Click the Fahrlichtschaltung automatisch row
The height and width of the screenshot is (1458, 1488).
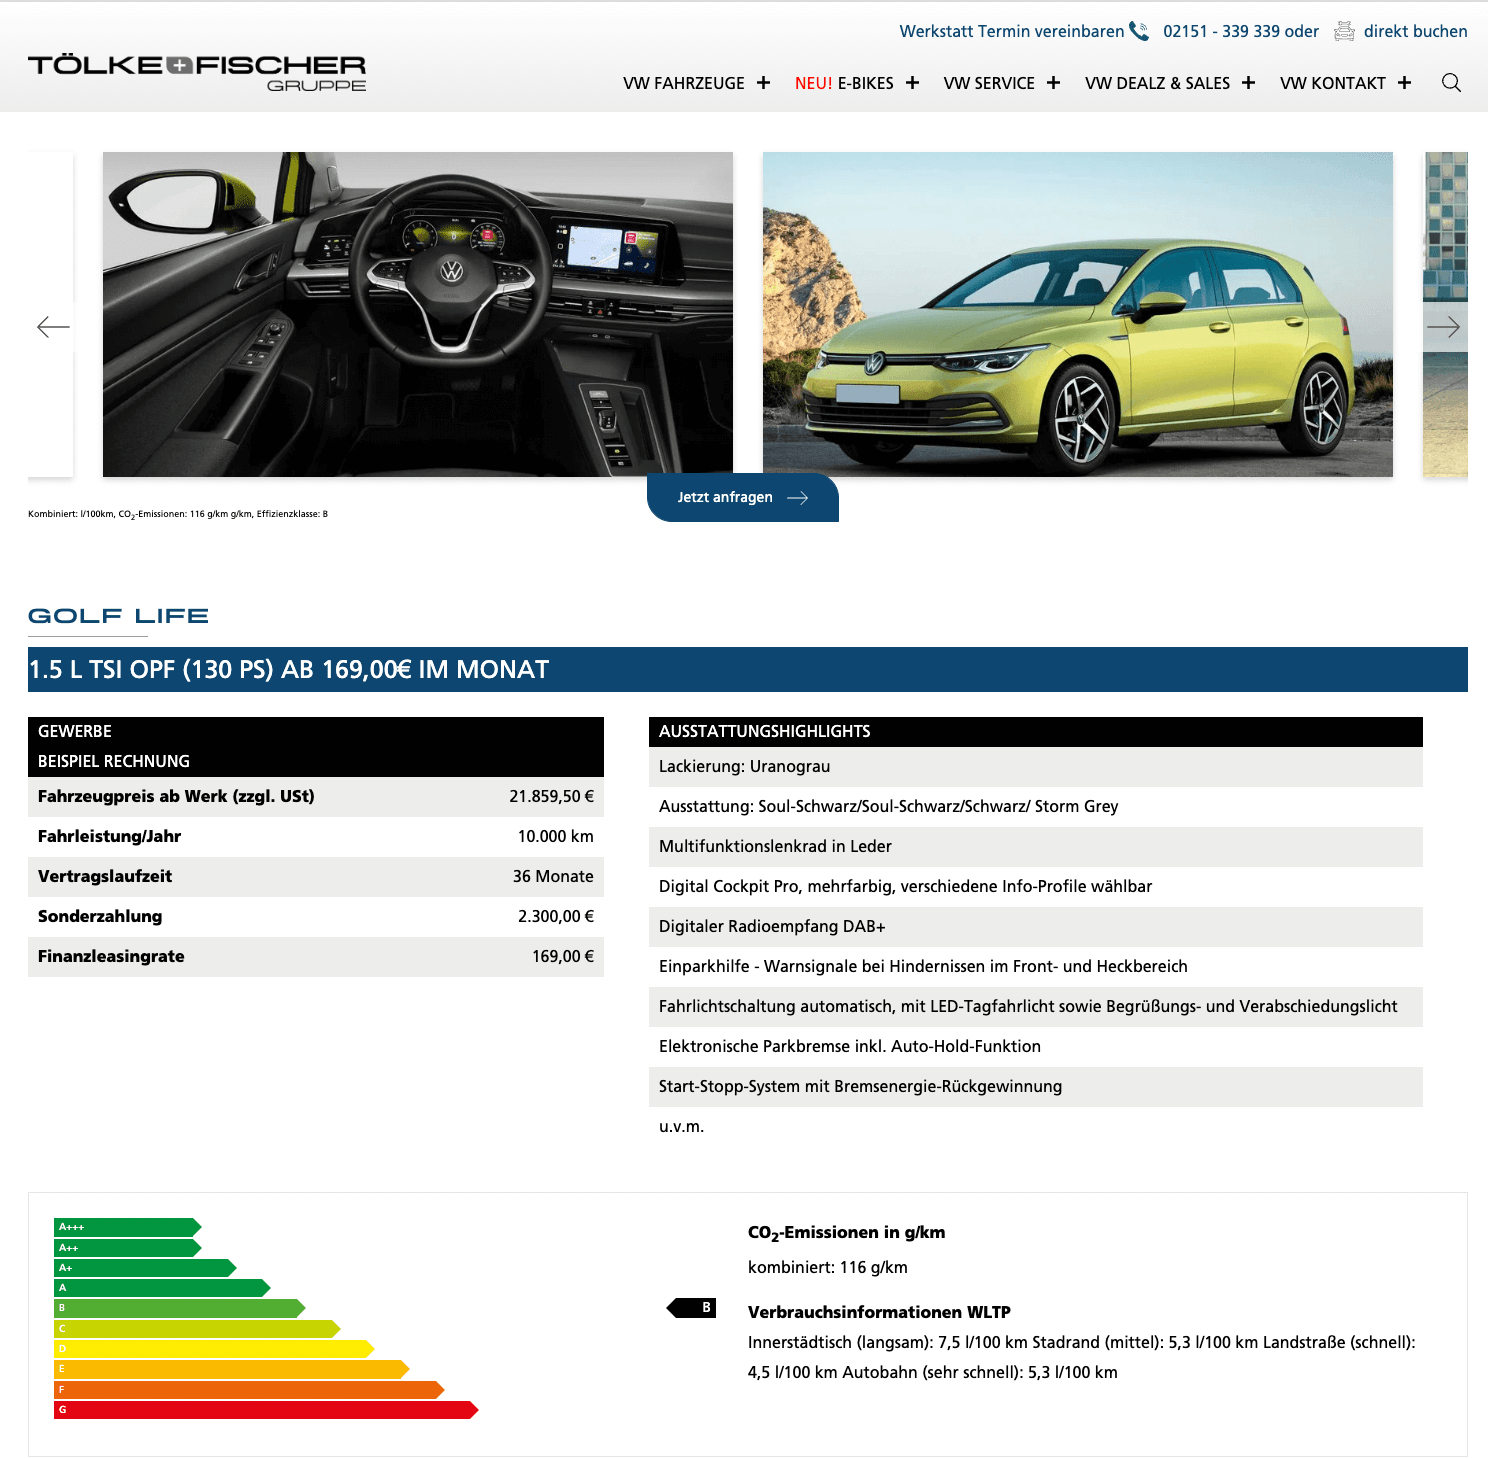coord(1036,1007)
